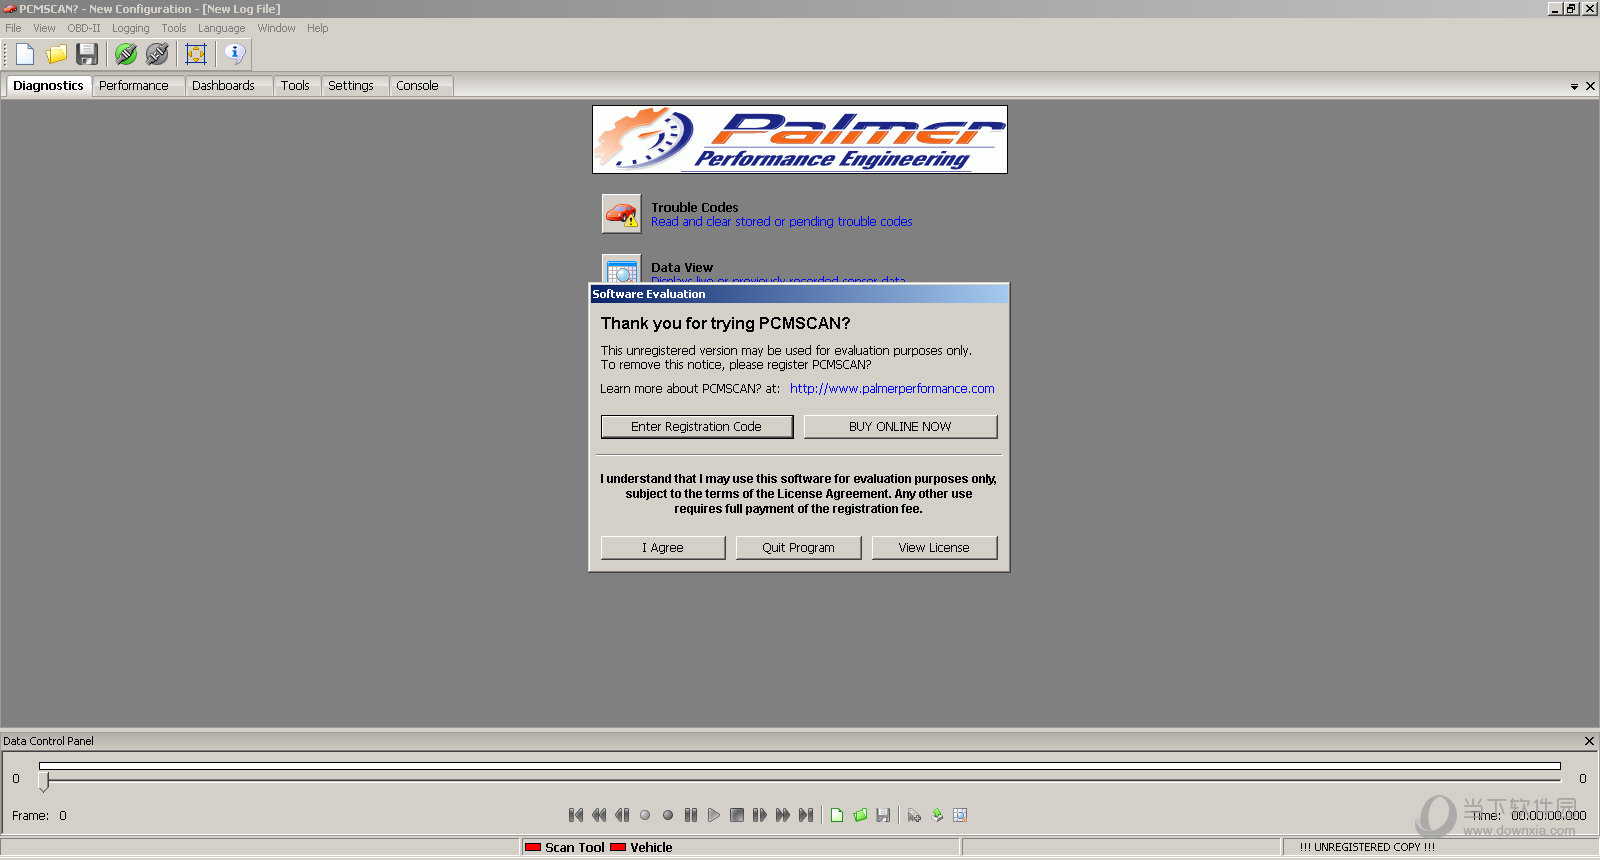Image resolution: width=1600 pixels, height=860 pixels.
Task: Click the light gray record circle button
Action: coord(645,815)
